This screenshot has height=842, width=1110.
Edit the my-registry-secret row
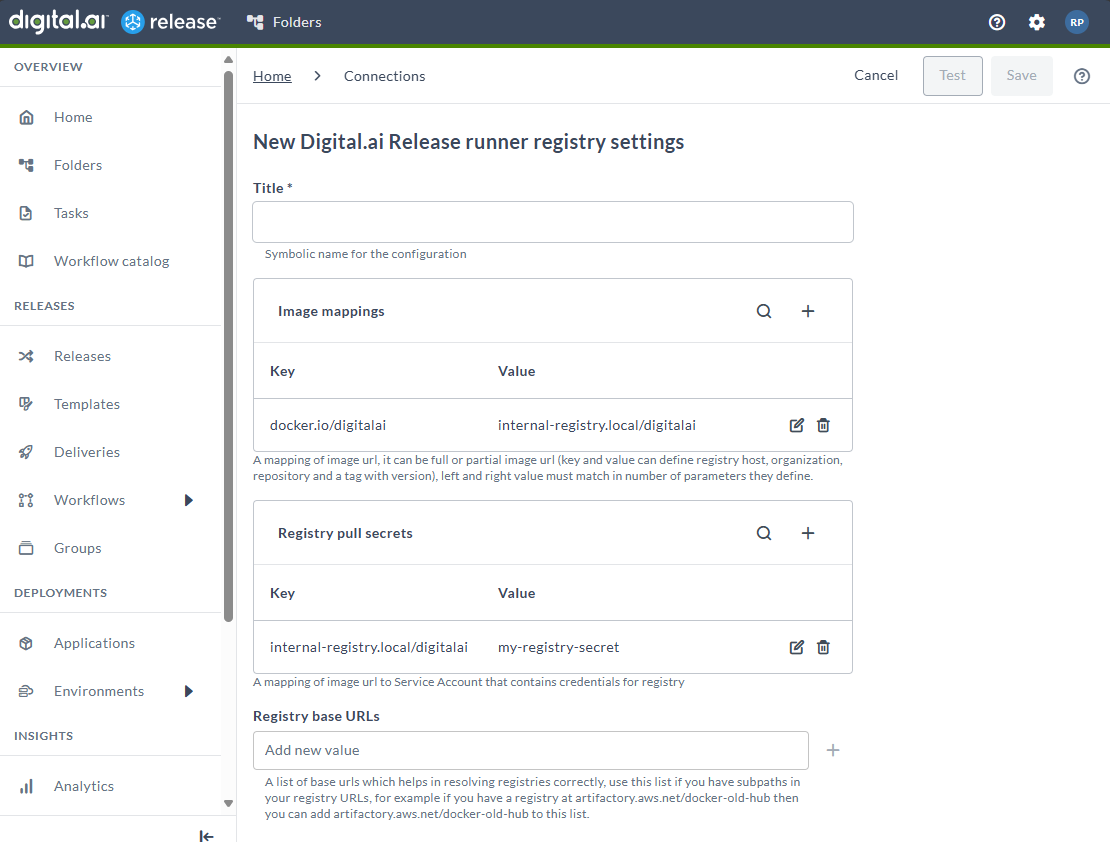click(797, 647)
